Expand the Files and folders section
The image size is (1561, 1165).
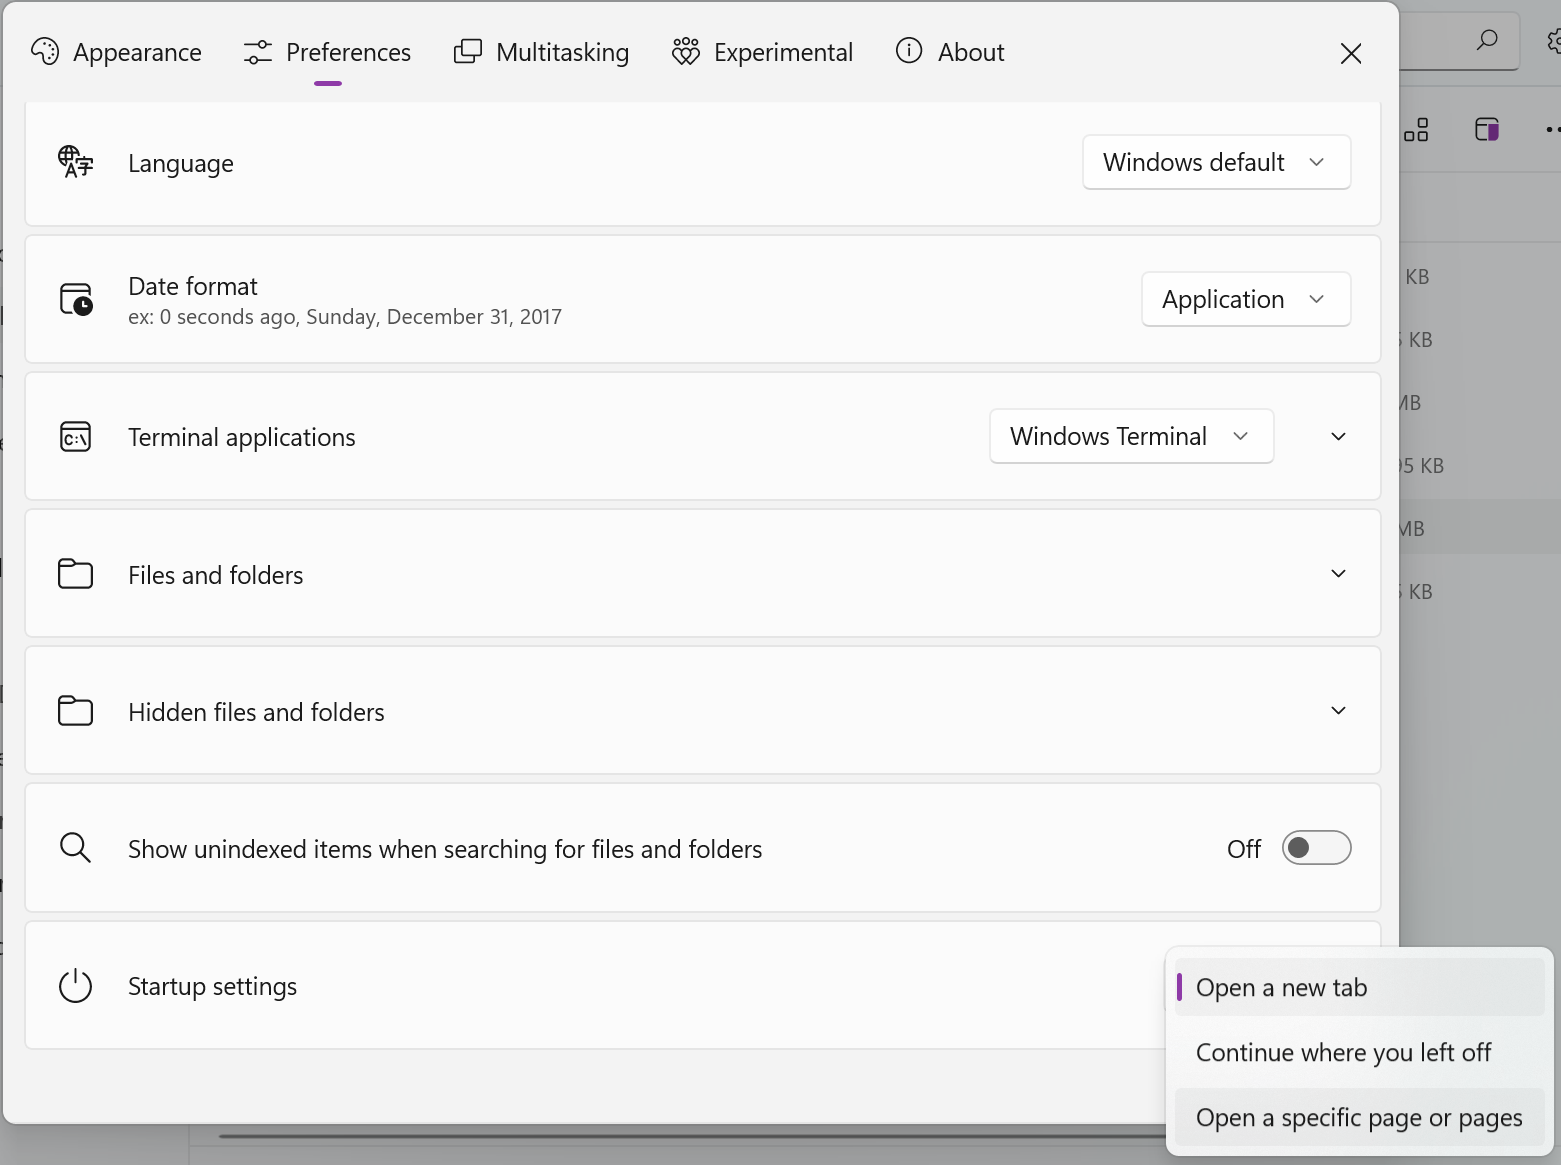point(1337,574)
